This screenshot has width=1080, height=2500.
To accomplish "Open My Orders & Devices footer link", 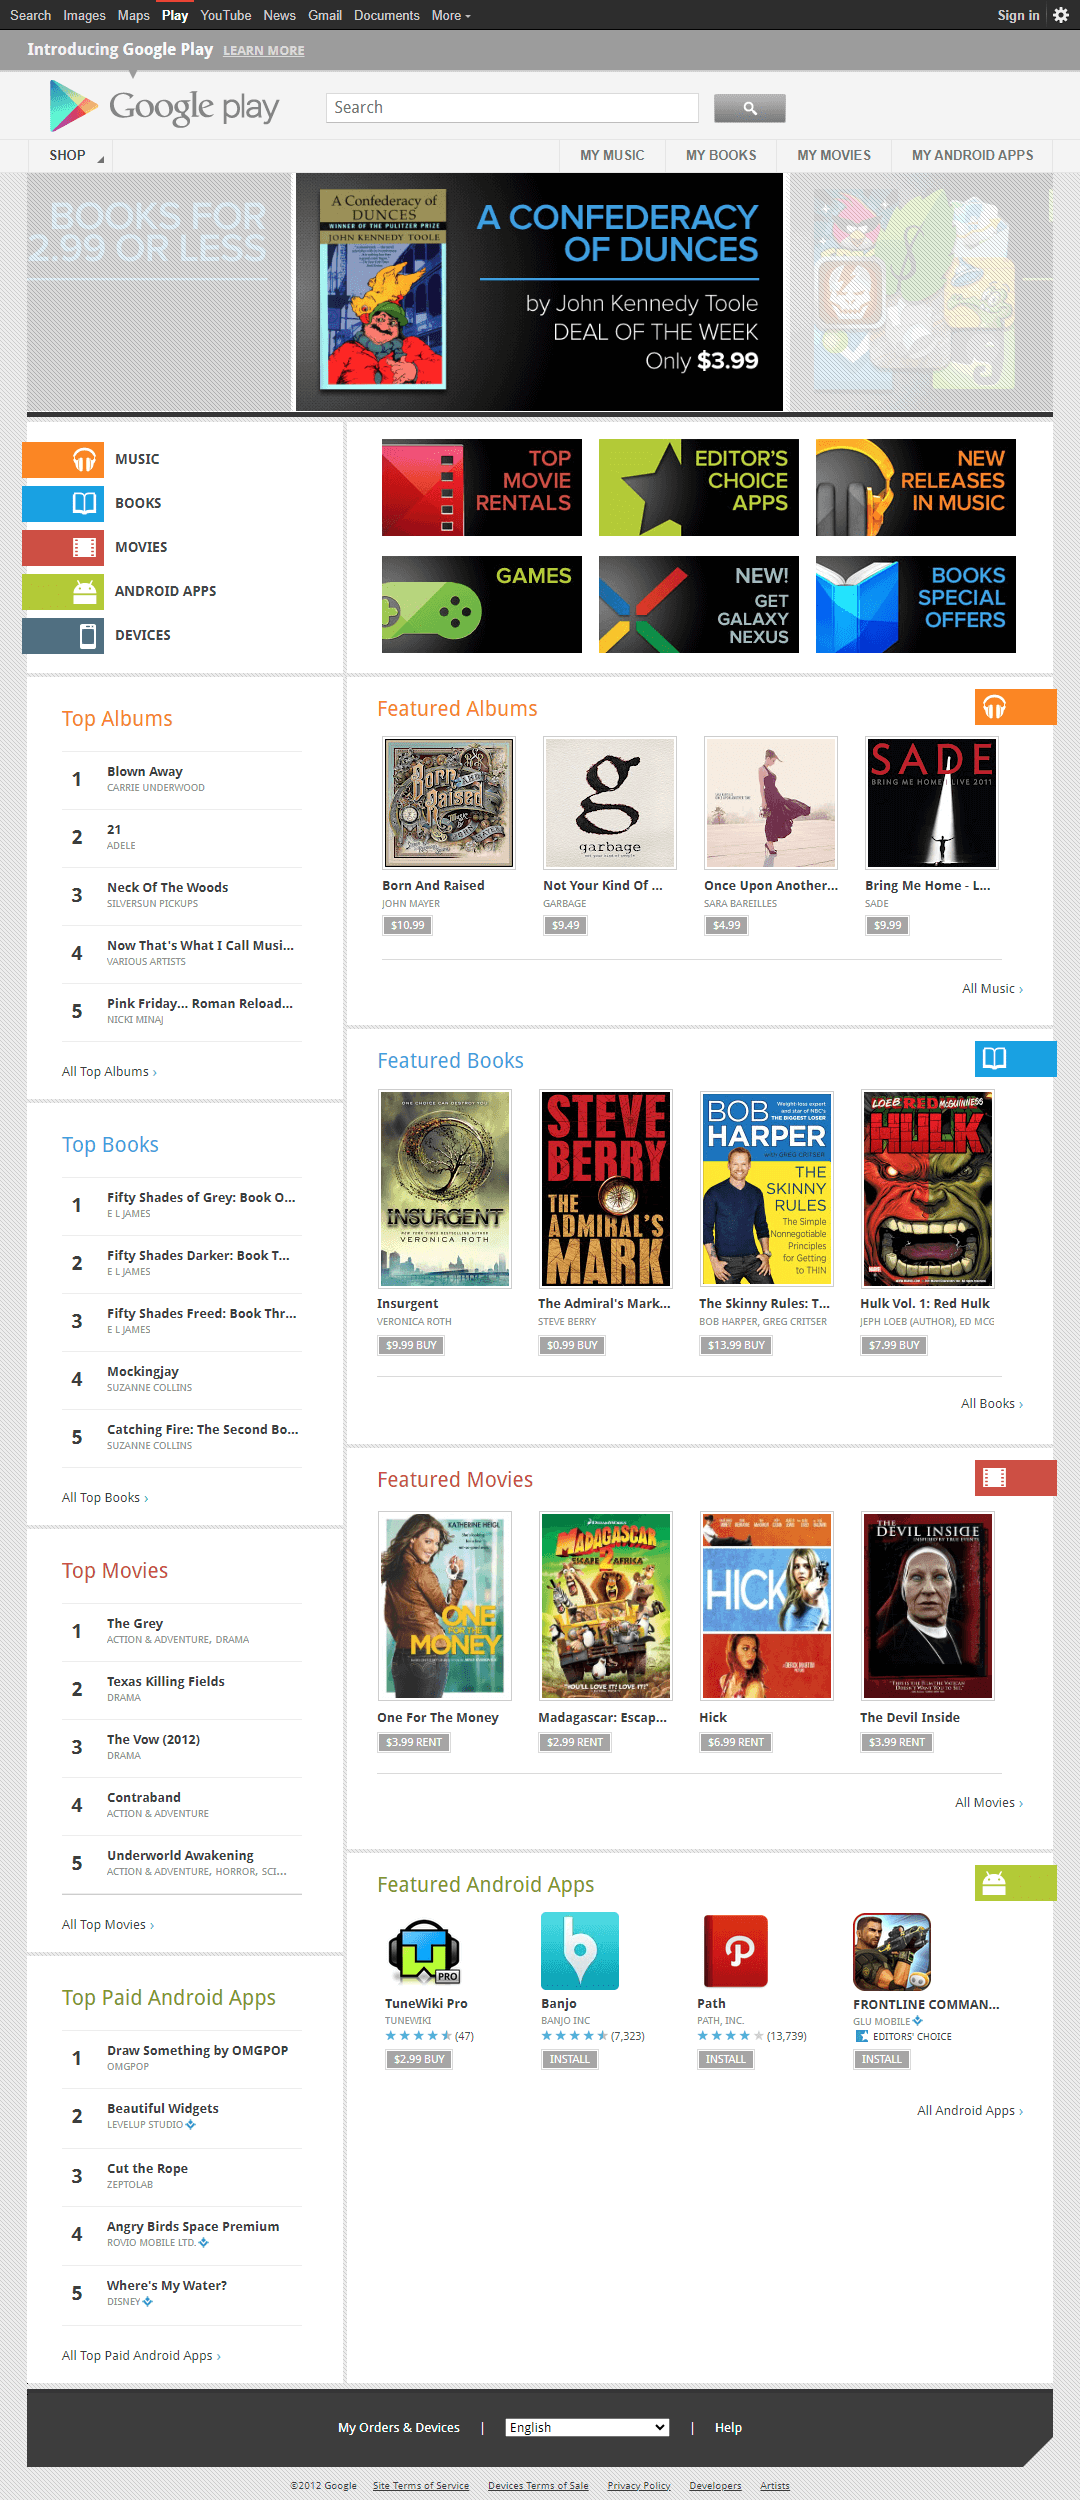I will (x=399, y=2427).
